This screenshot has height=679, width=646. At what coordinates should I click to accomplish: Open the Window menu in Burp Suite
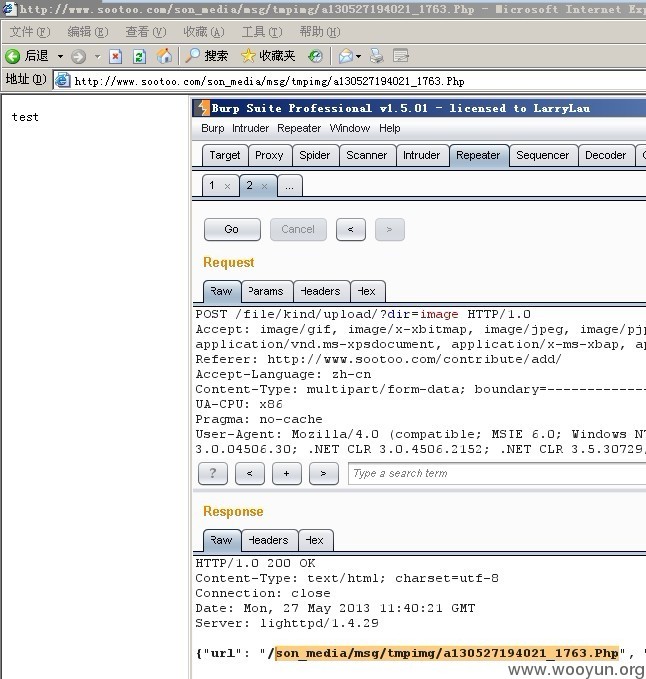350,128
